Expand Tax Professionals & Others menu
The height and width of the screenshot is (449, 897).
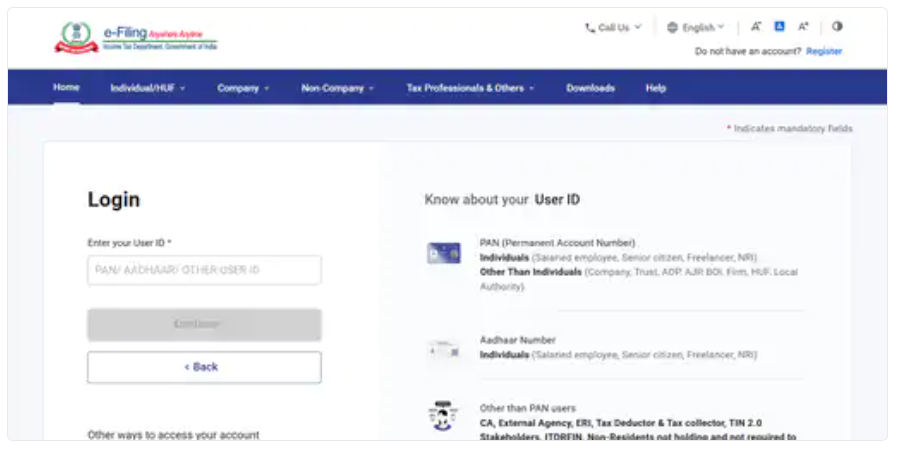point(470,88)
